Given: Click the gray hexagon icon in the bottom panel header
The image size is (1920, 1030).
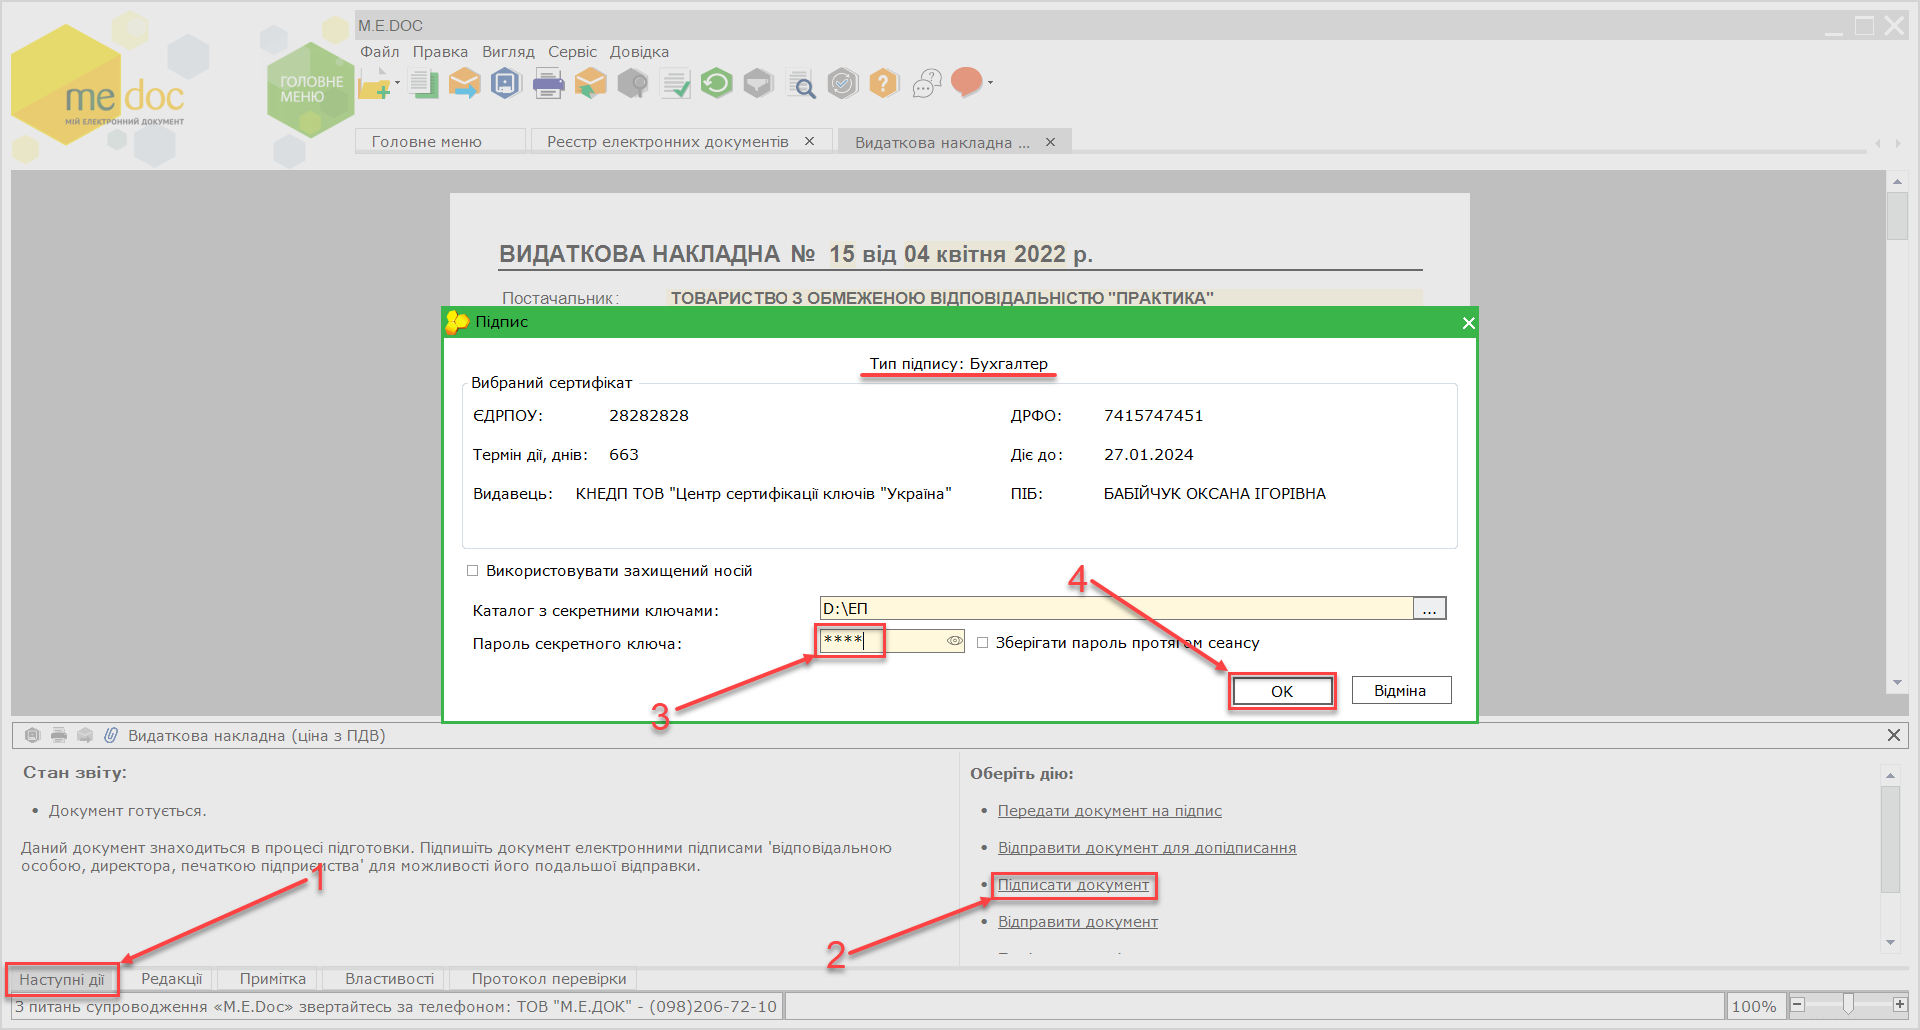Looking at the screenshot, I should 32,736.
